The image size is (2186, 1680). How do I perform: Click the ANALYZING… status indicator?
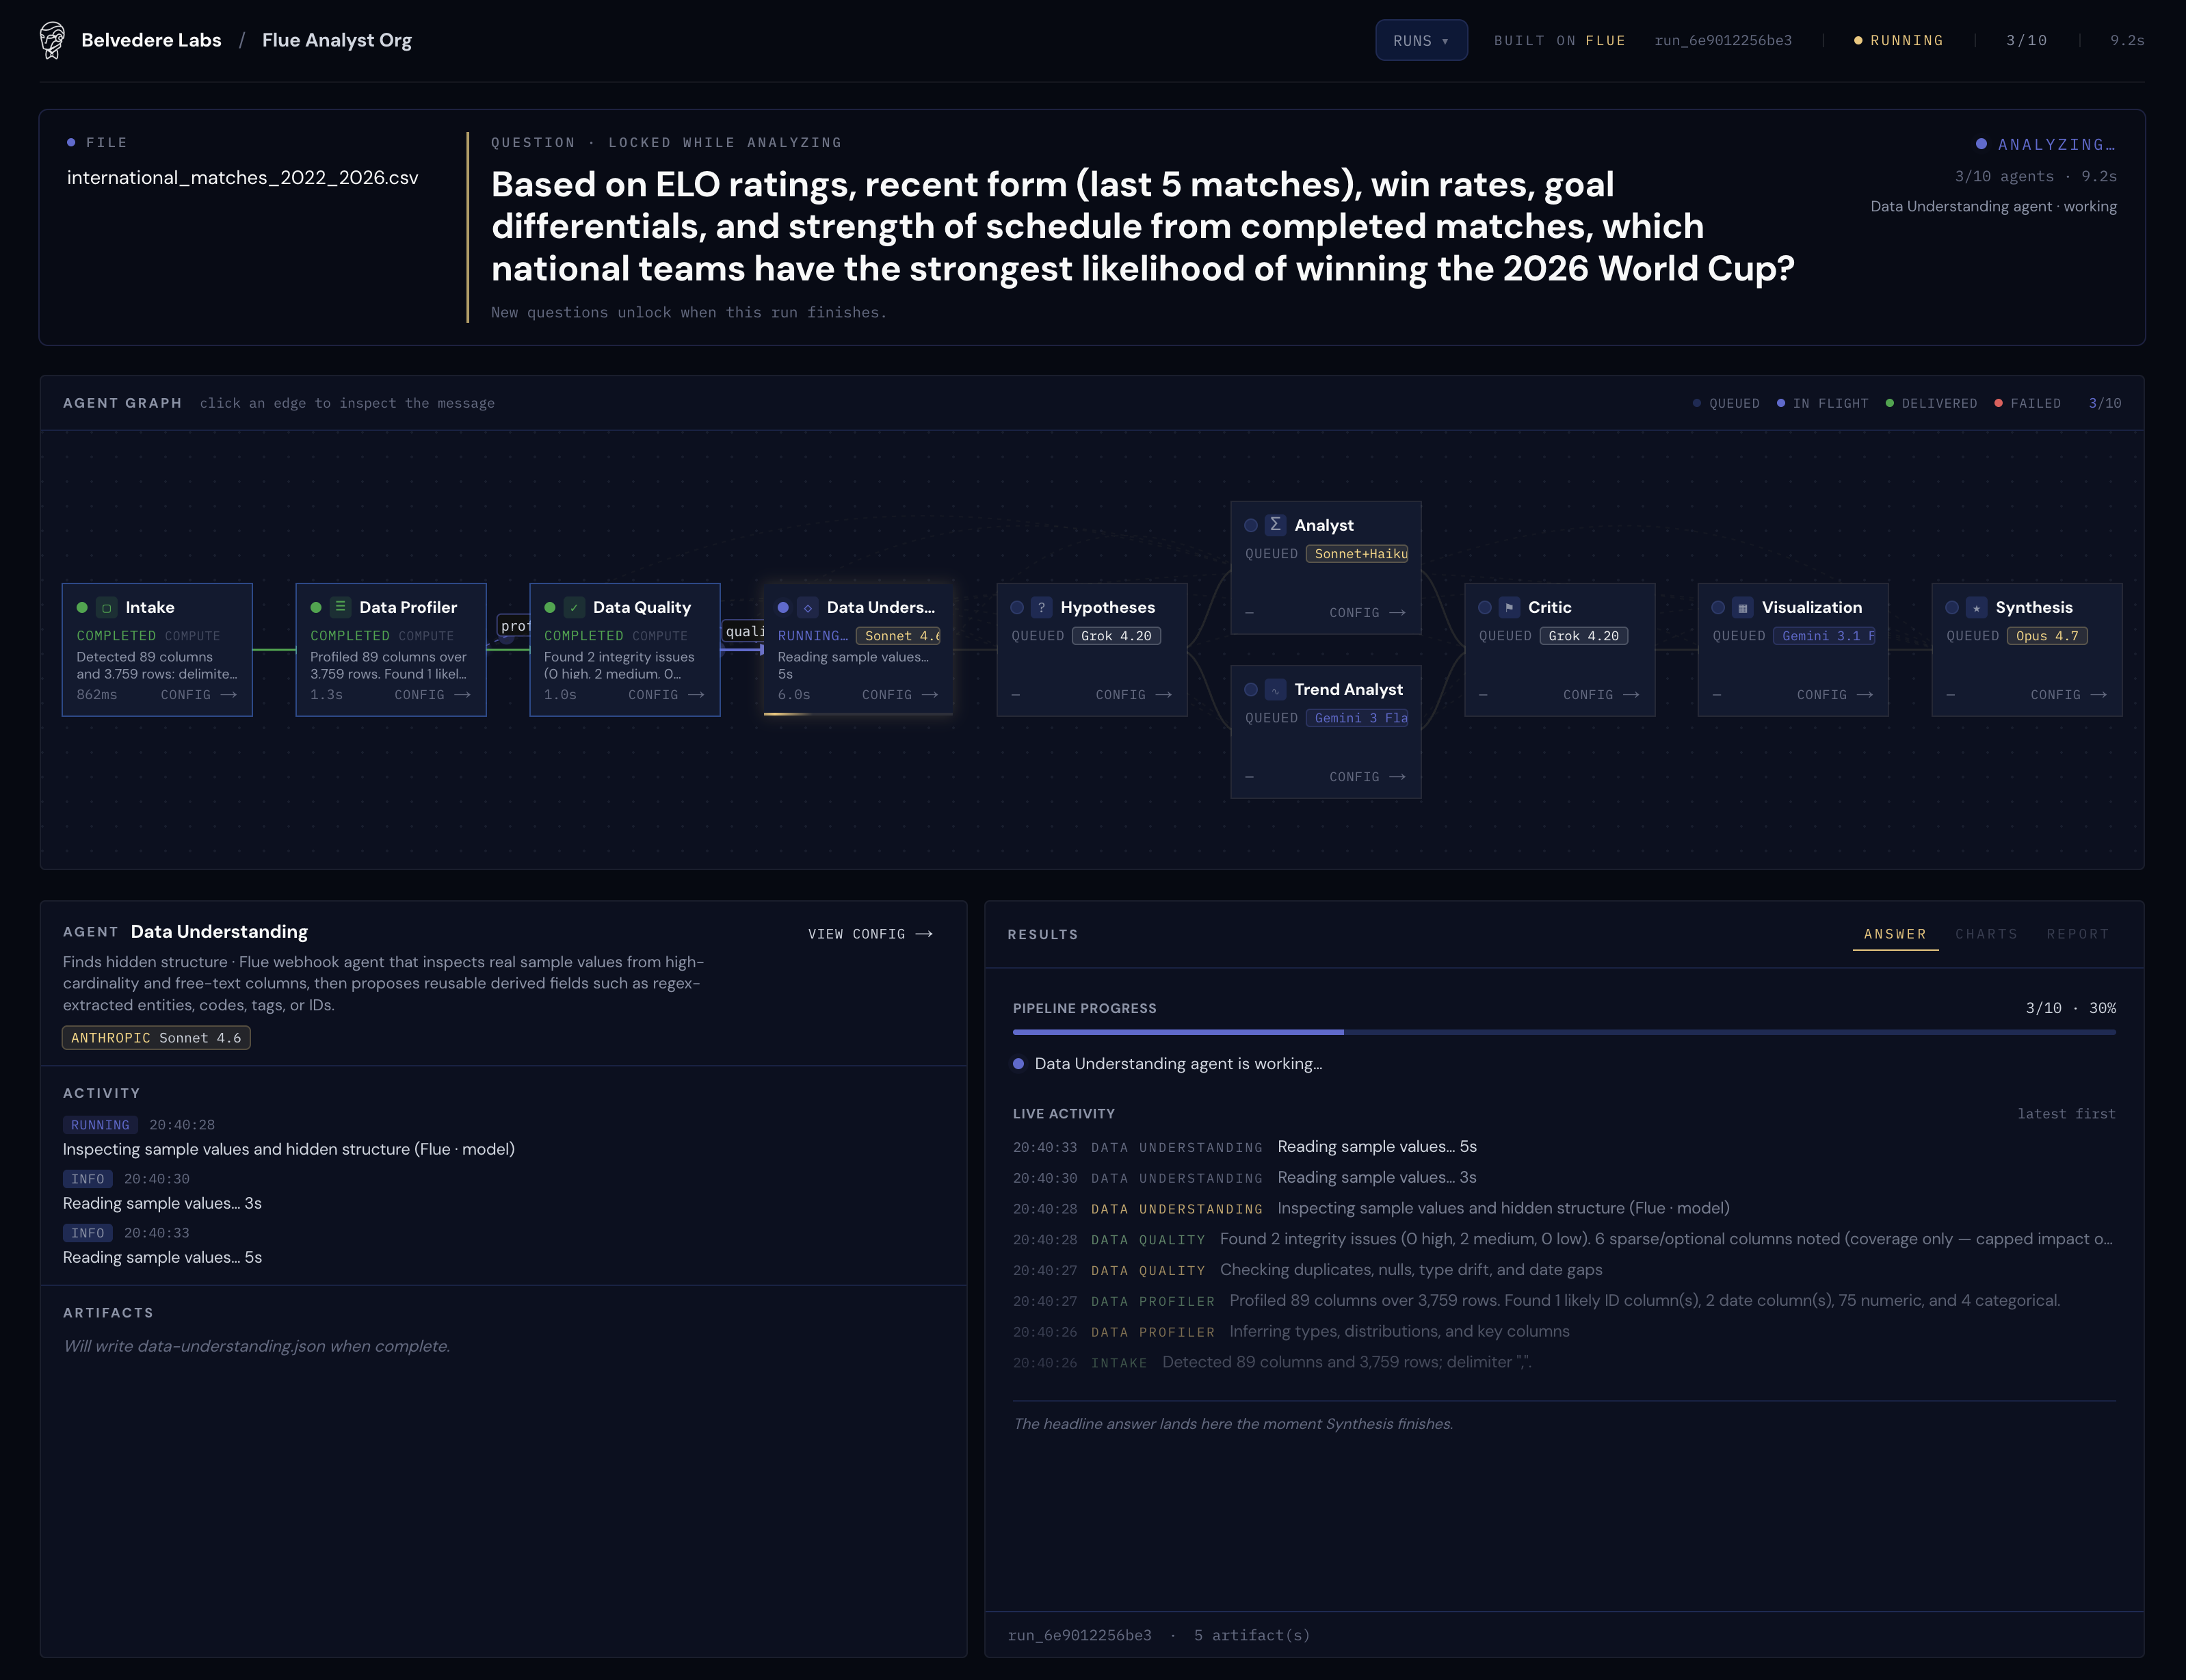point(2045,145)
